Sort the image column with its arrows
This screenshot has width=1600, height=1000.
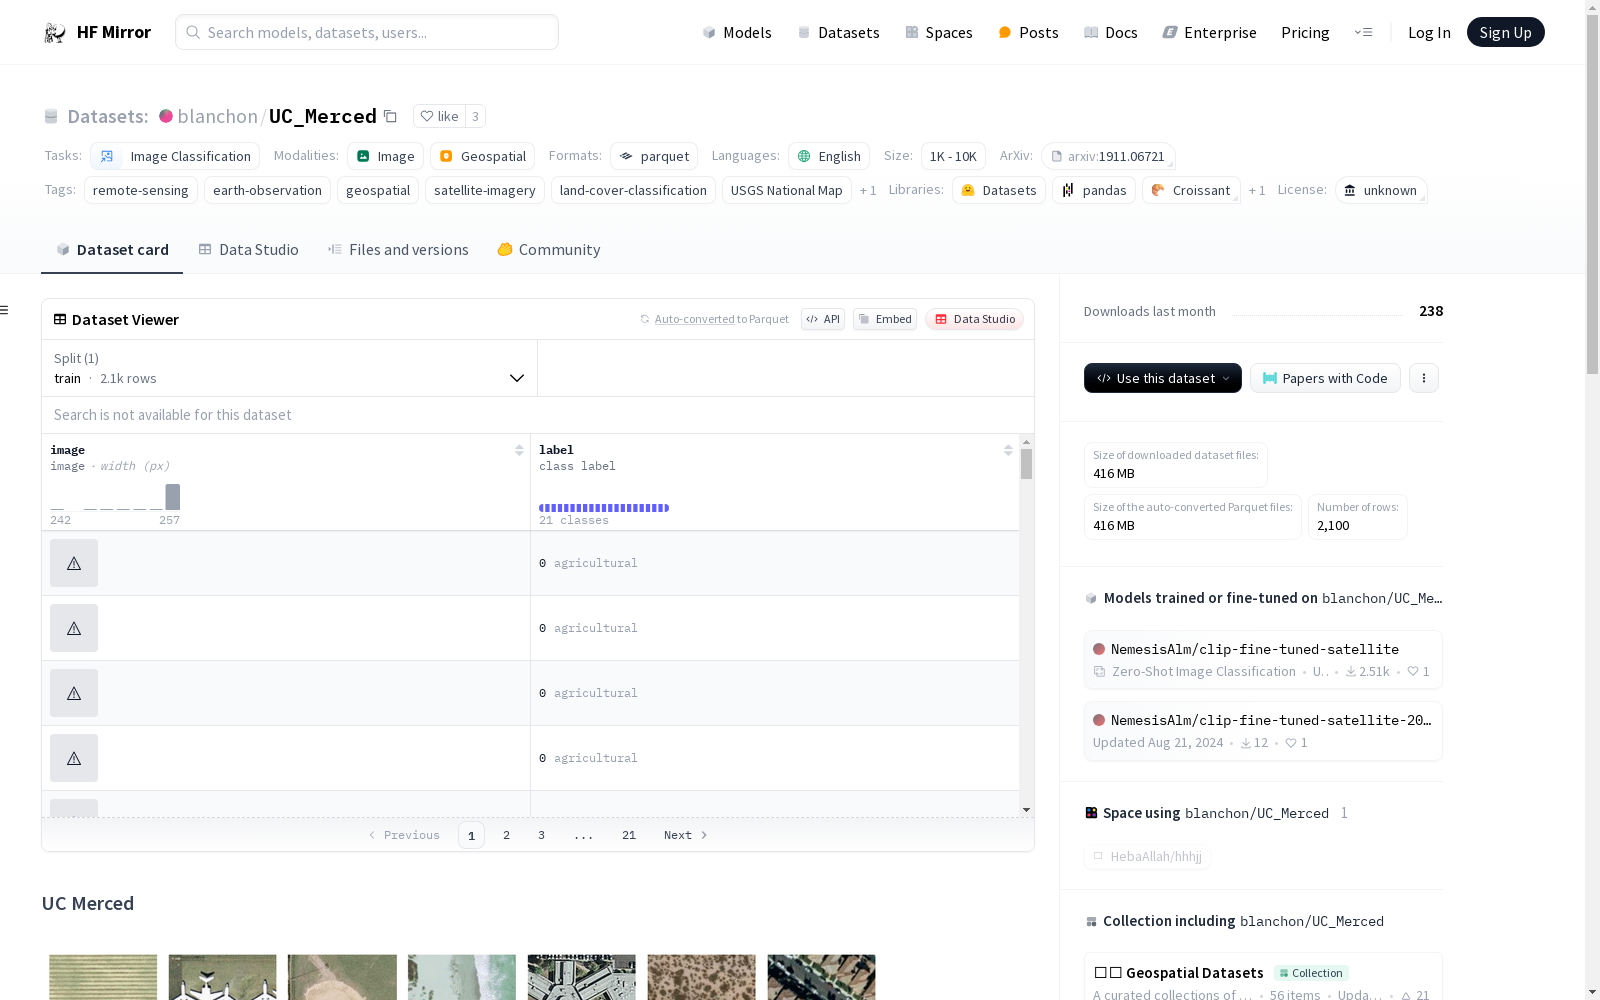click(519, 450)
